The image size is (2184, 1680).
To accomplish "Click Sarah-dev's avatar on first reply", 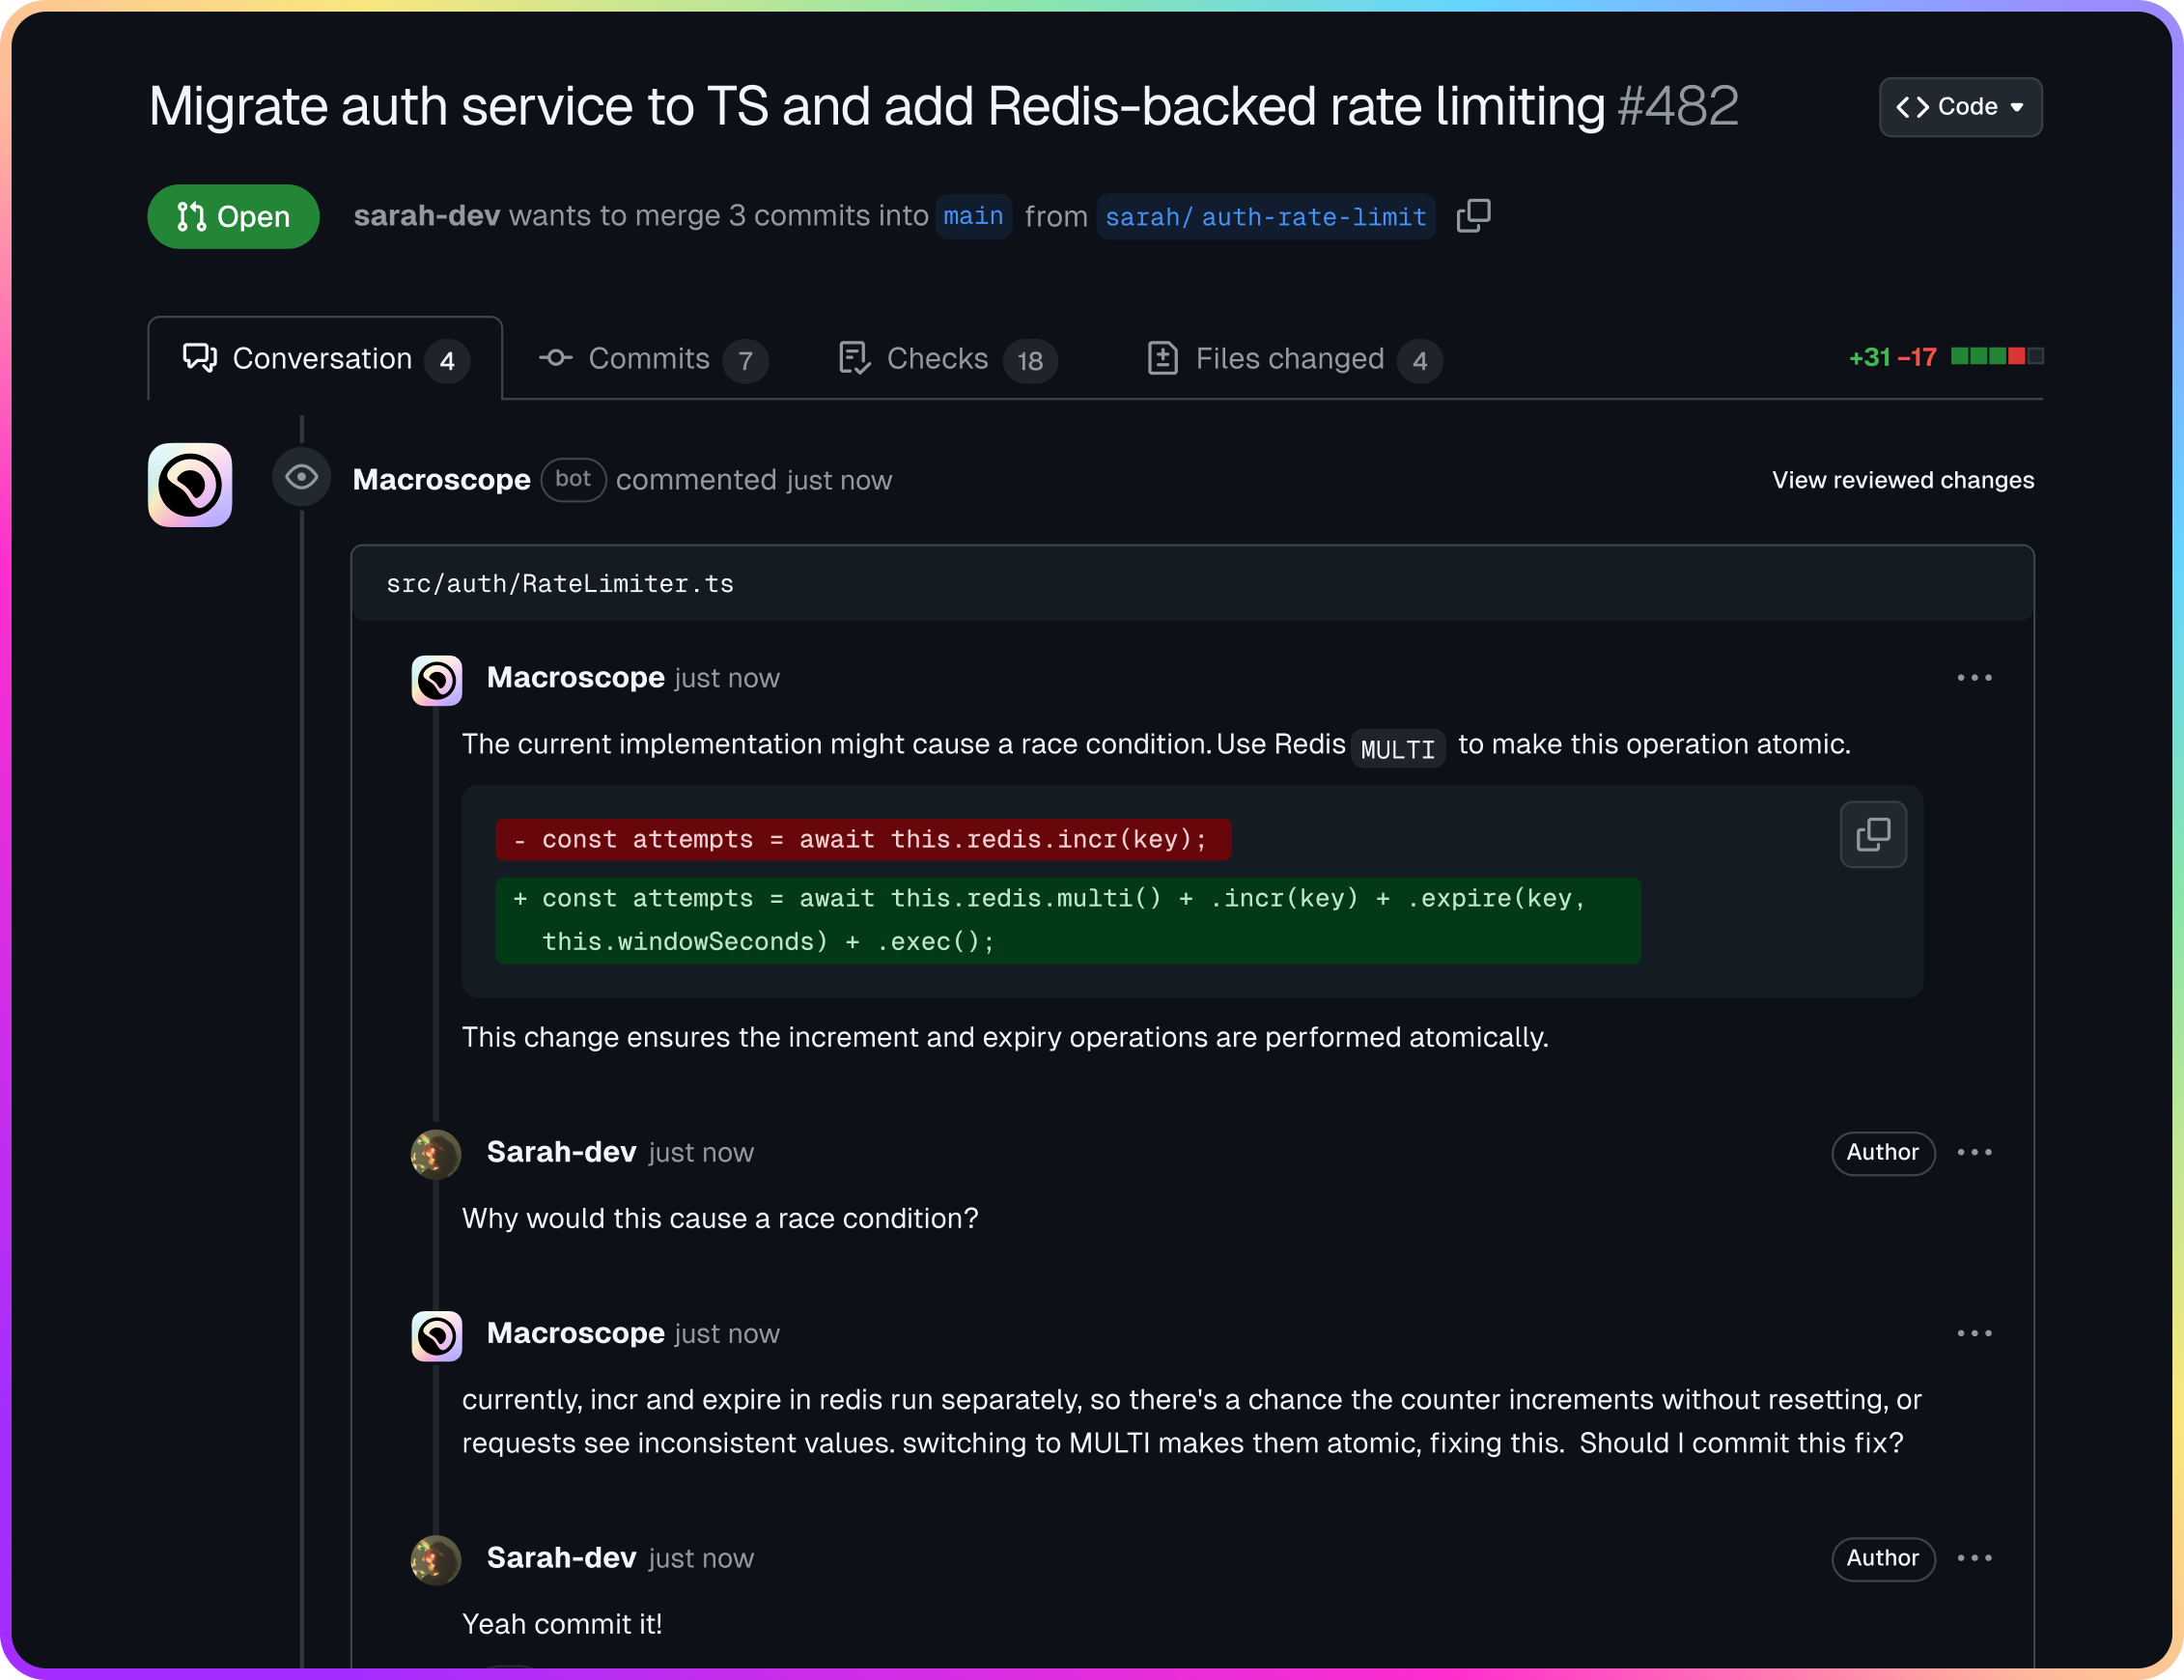I will point(436,1154).
